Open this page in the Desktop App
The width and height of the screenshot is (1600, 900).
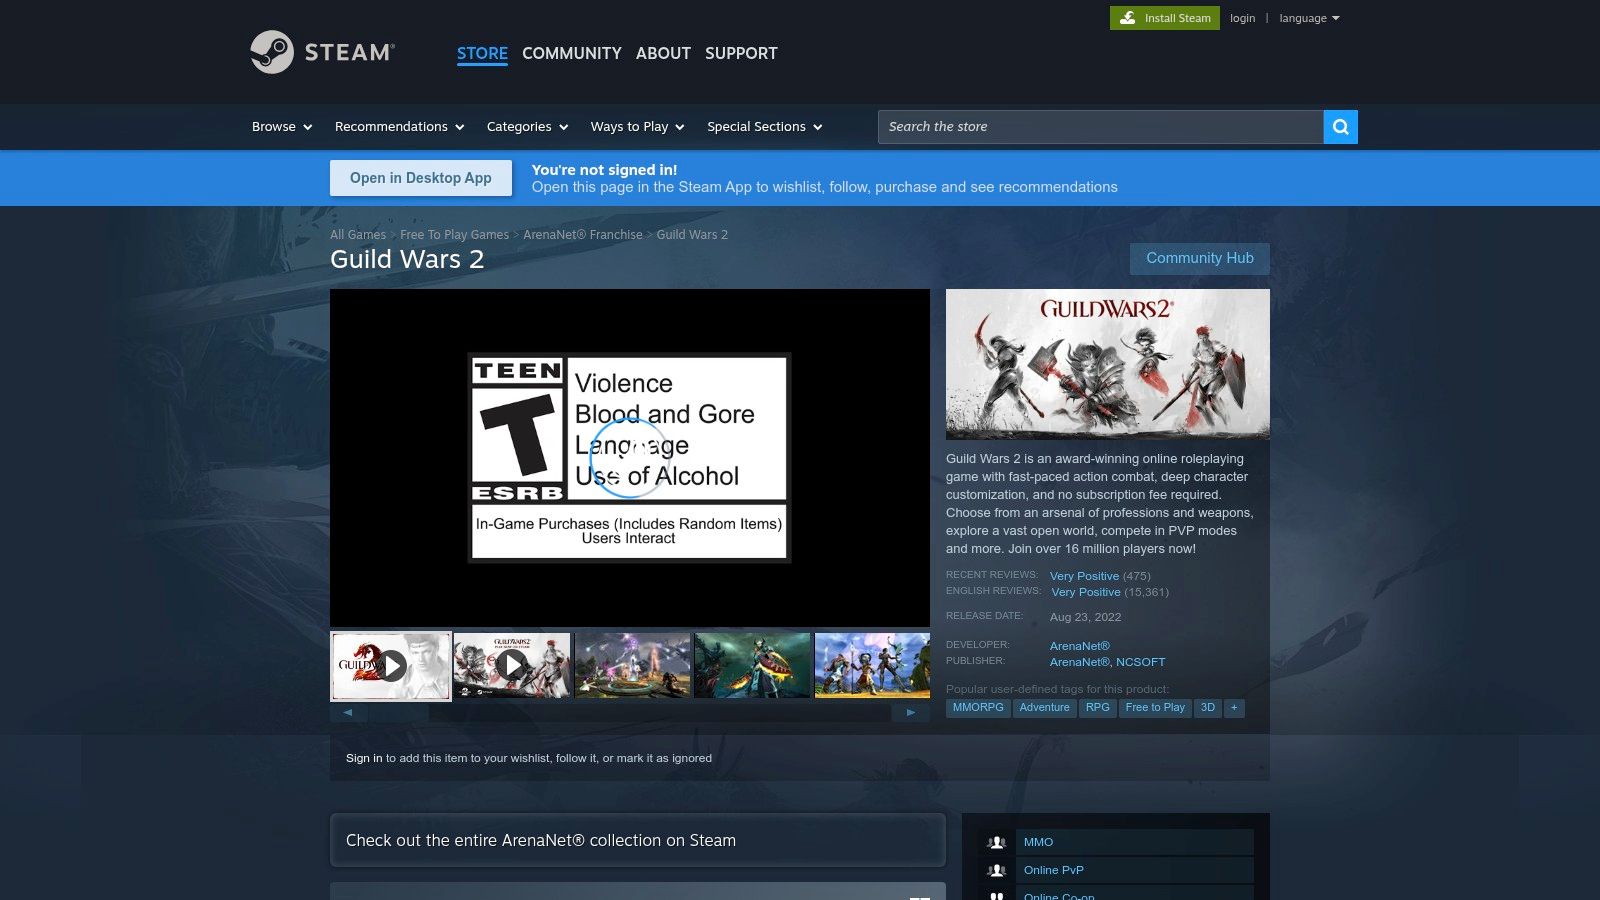[420, 177]
